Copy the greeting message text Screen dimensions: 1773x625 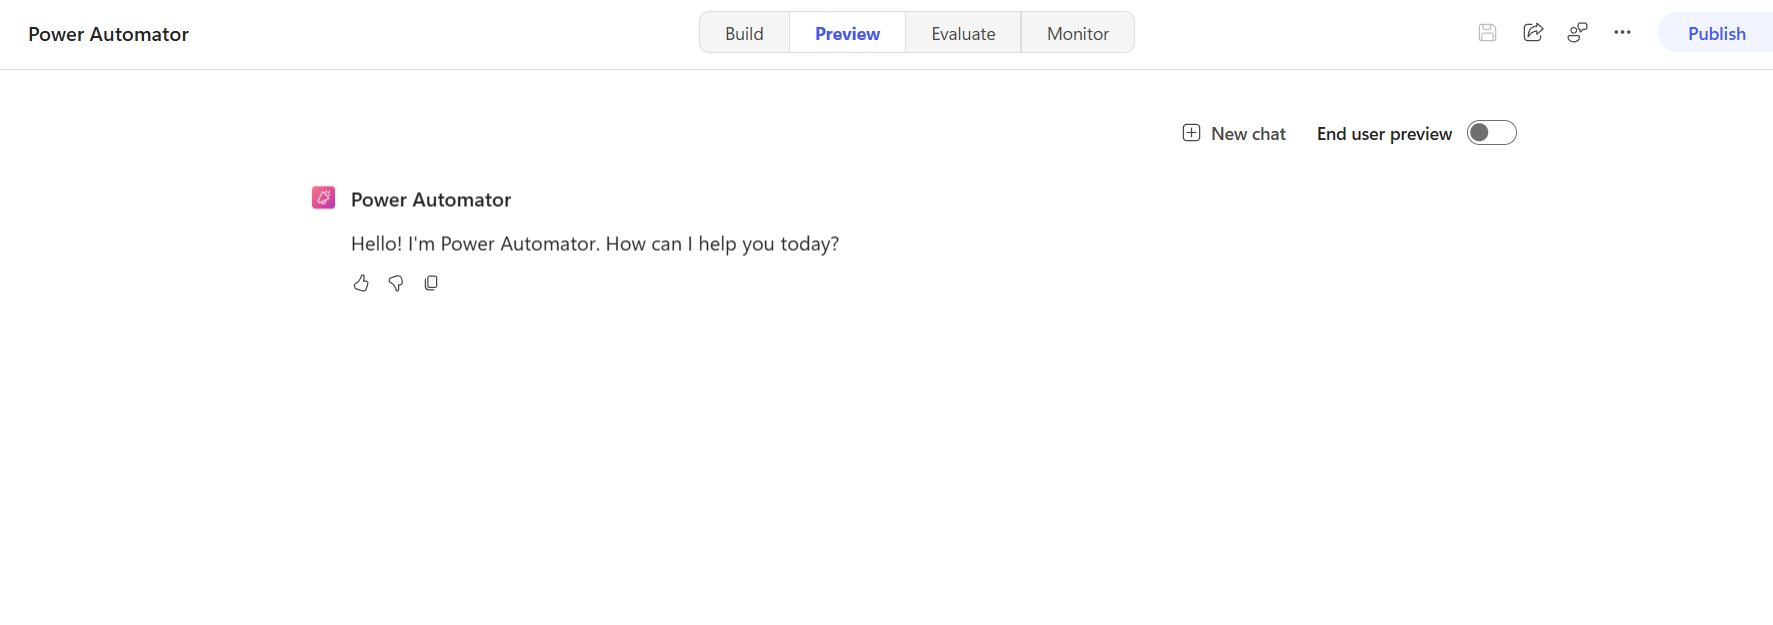(431, 283)
